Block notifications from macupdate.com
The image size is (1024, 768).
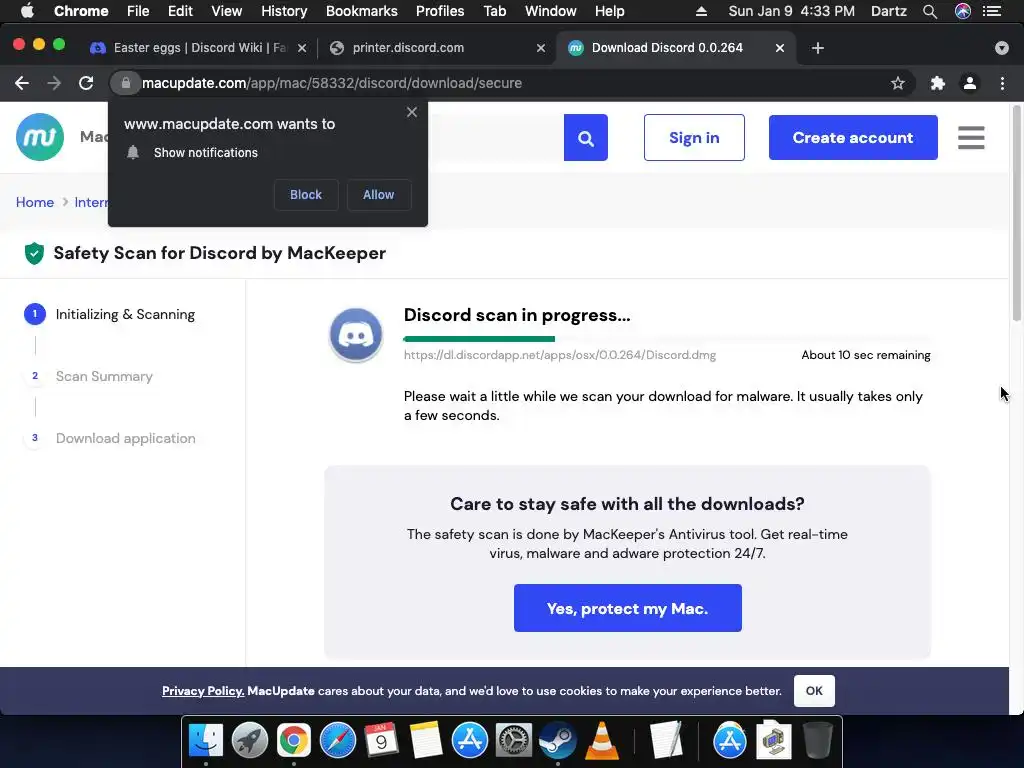click(x=306, y=195)
